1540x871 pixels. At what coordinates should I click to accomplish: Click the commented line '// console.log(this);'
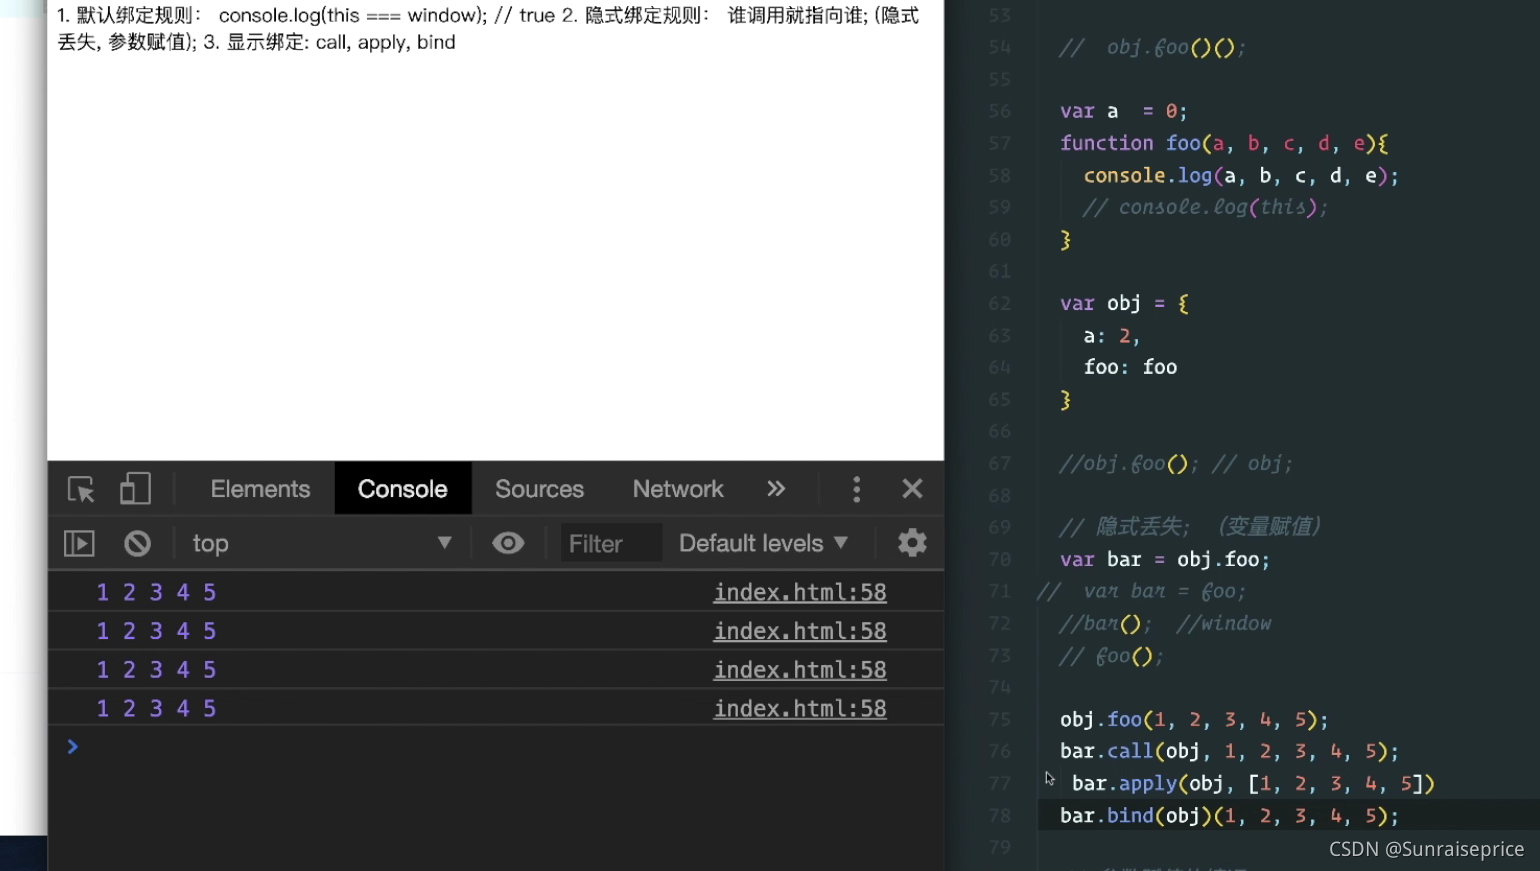coord(1206,207)
